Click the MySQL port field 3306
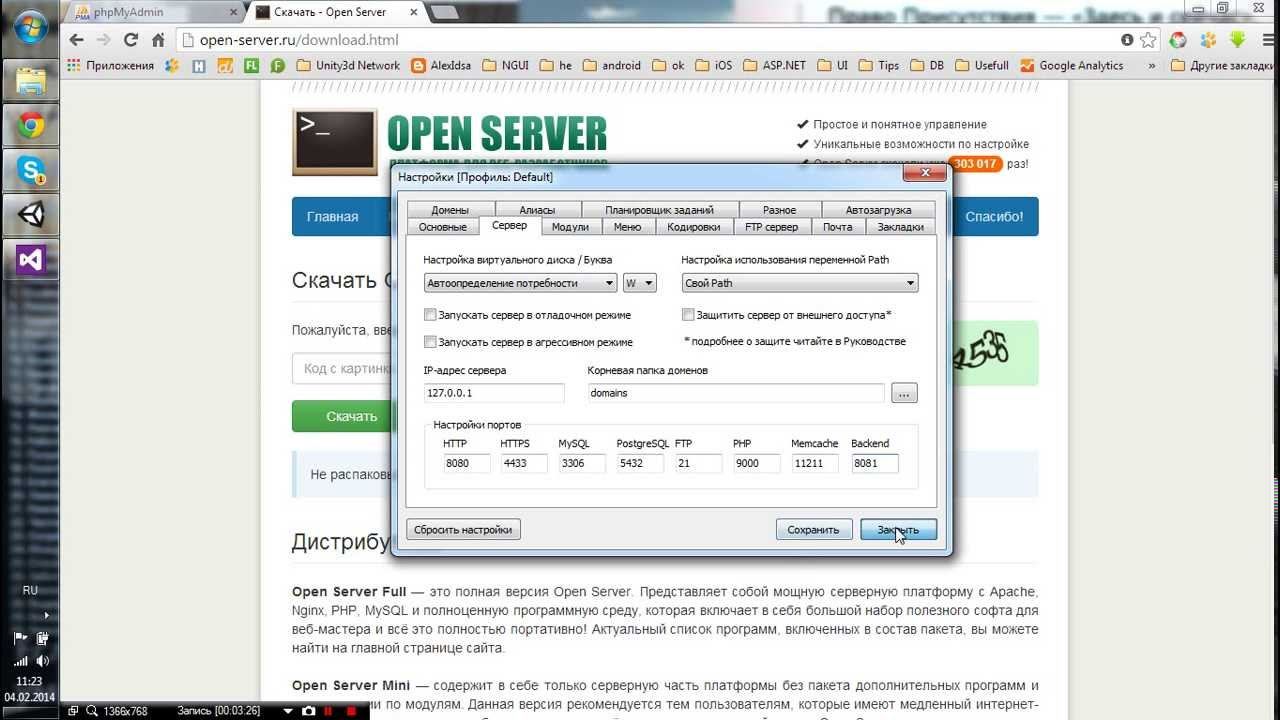The image size is (1280, 720). point(582,463)
